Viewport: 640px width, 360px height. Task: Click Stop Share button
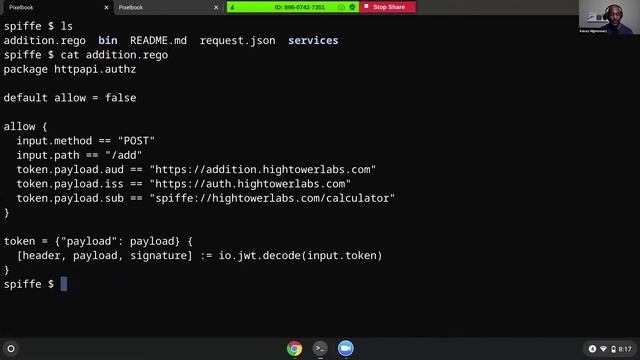[387, 7]
